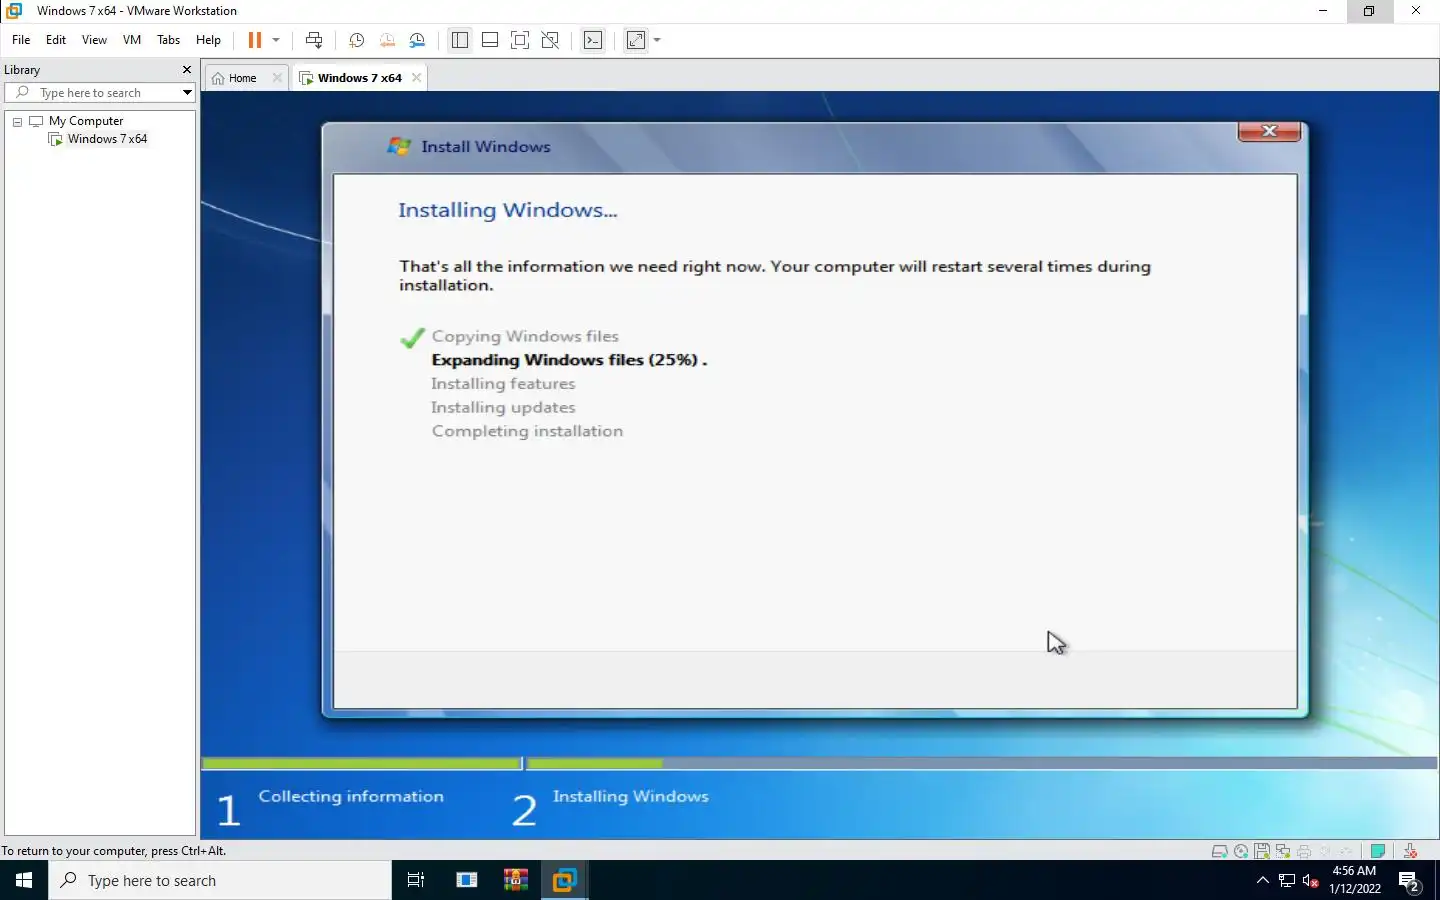The width and height of the screenshot is (1440, 900).
Task: Switch to the Home tab
Action: 242,78
